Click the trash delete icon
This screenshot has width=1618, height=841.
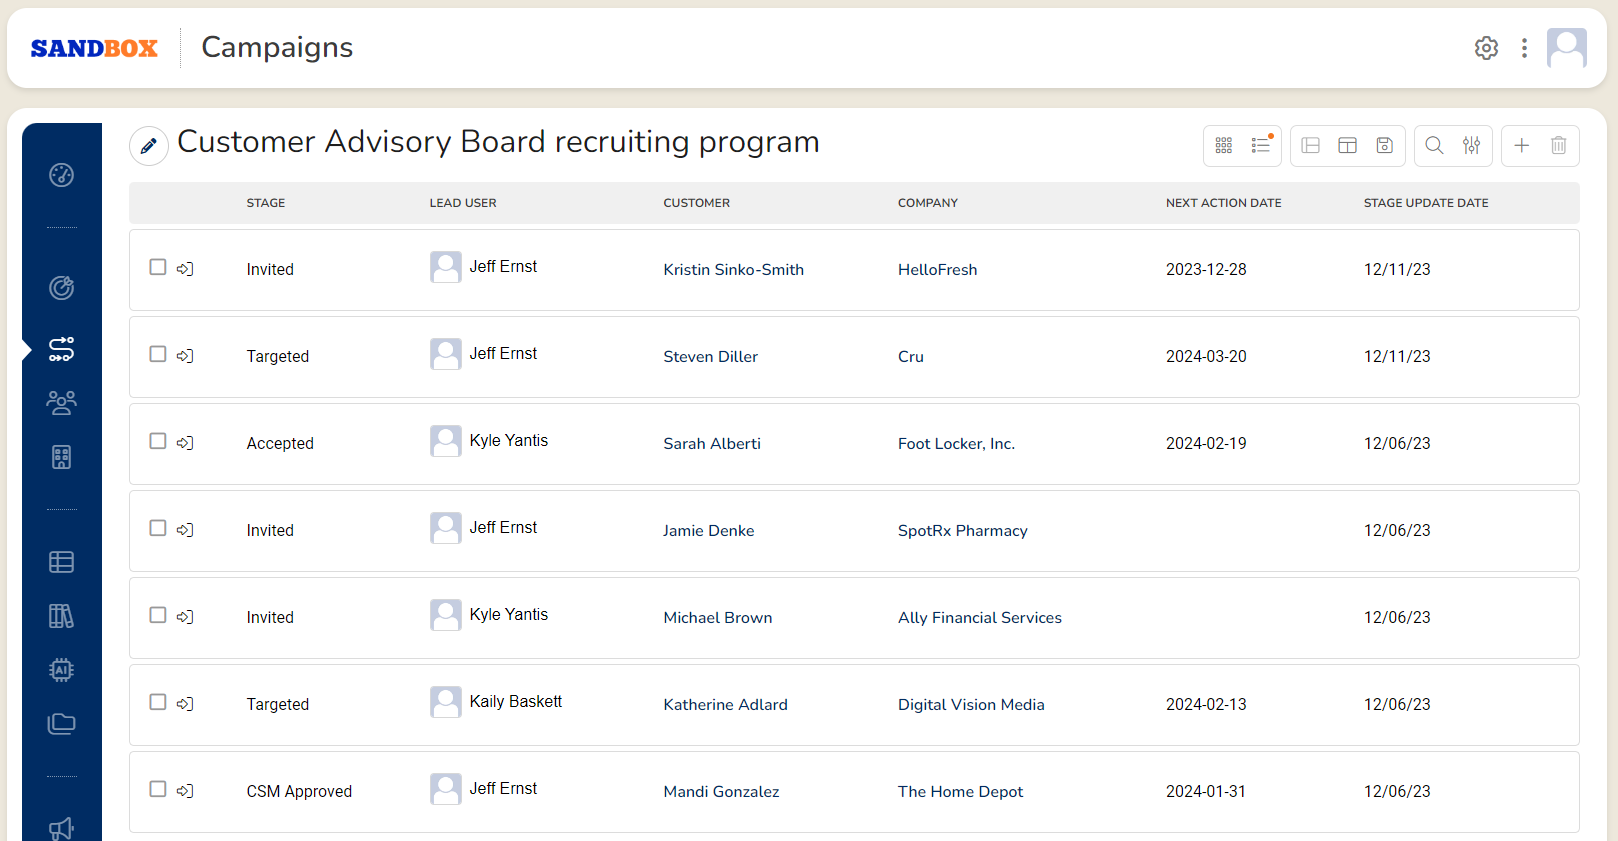tap(1558, 146)
